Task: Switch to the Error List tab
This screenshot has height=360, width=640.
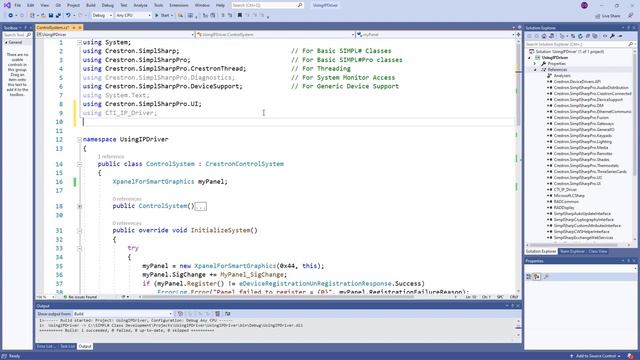Action: (46, 347)
